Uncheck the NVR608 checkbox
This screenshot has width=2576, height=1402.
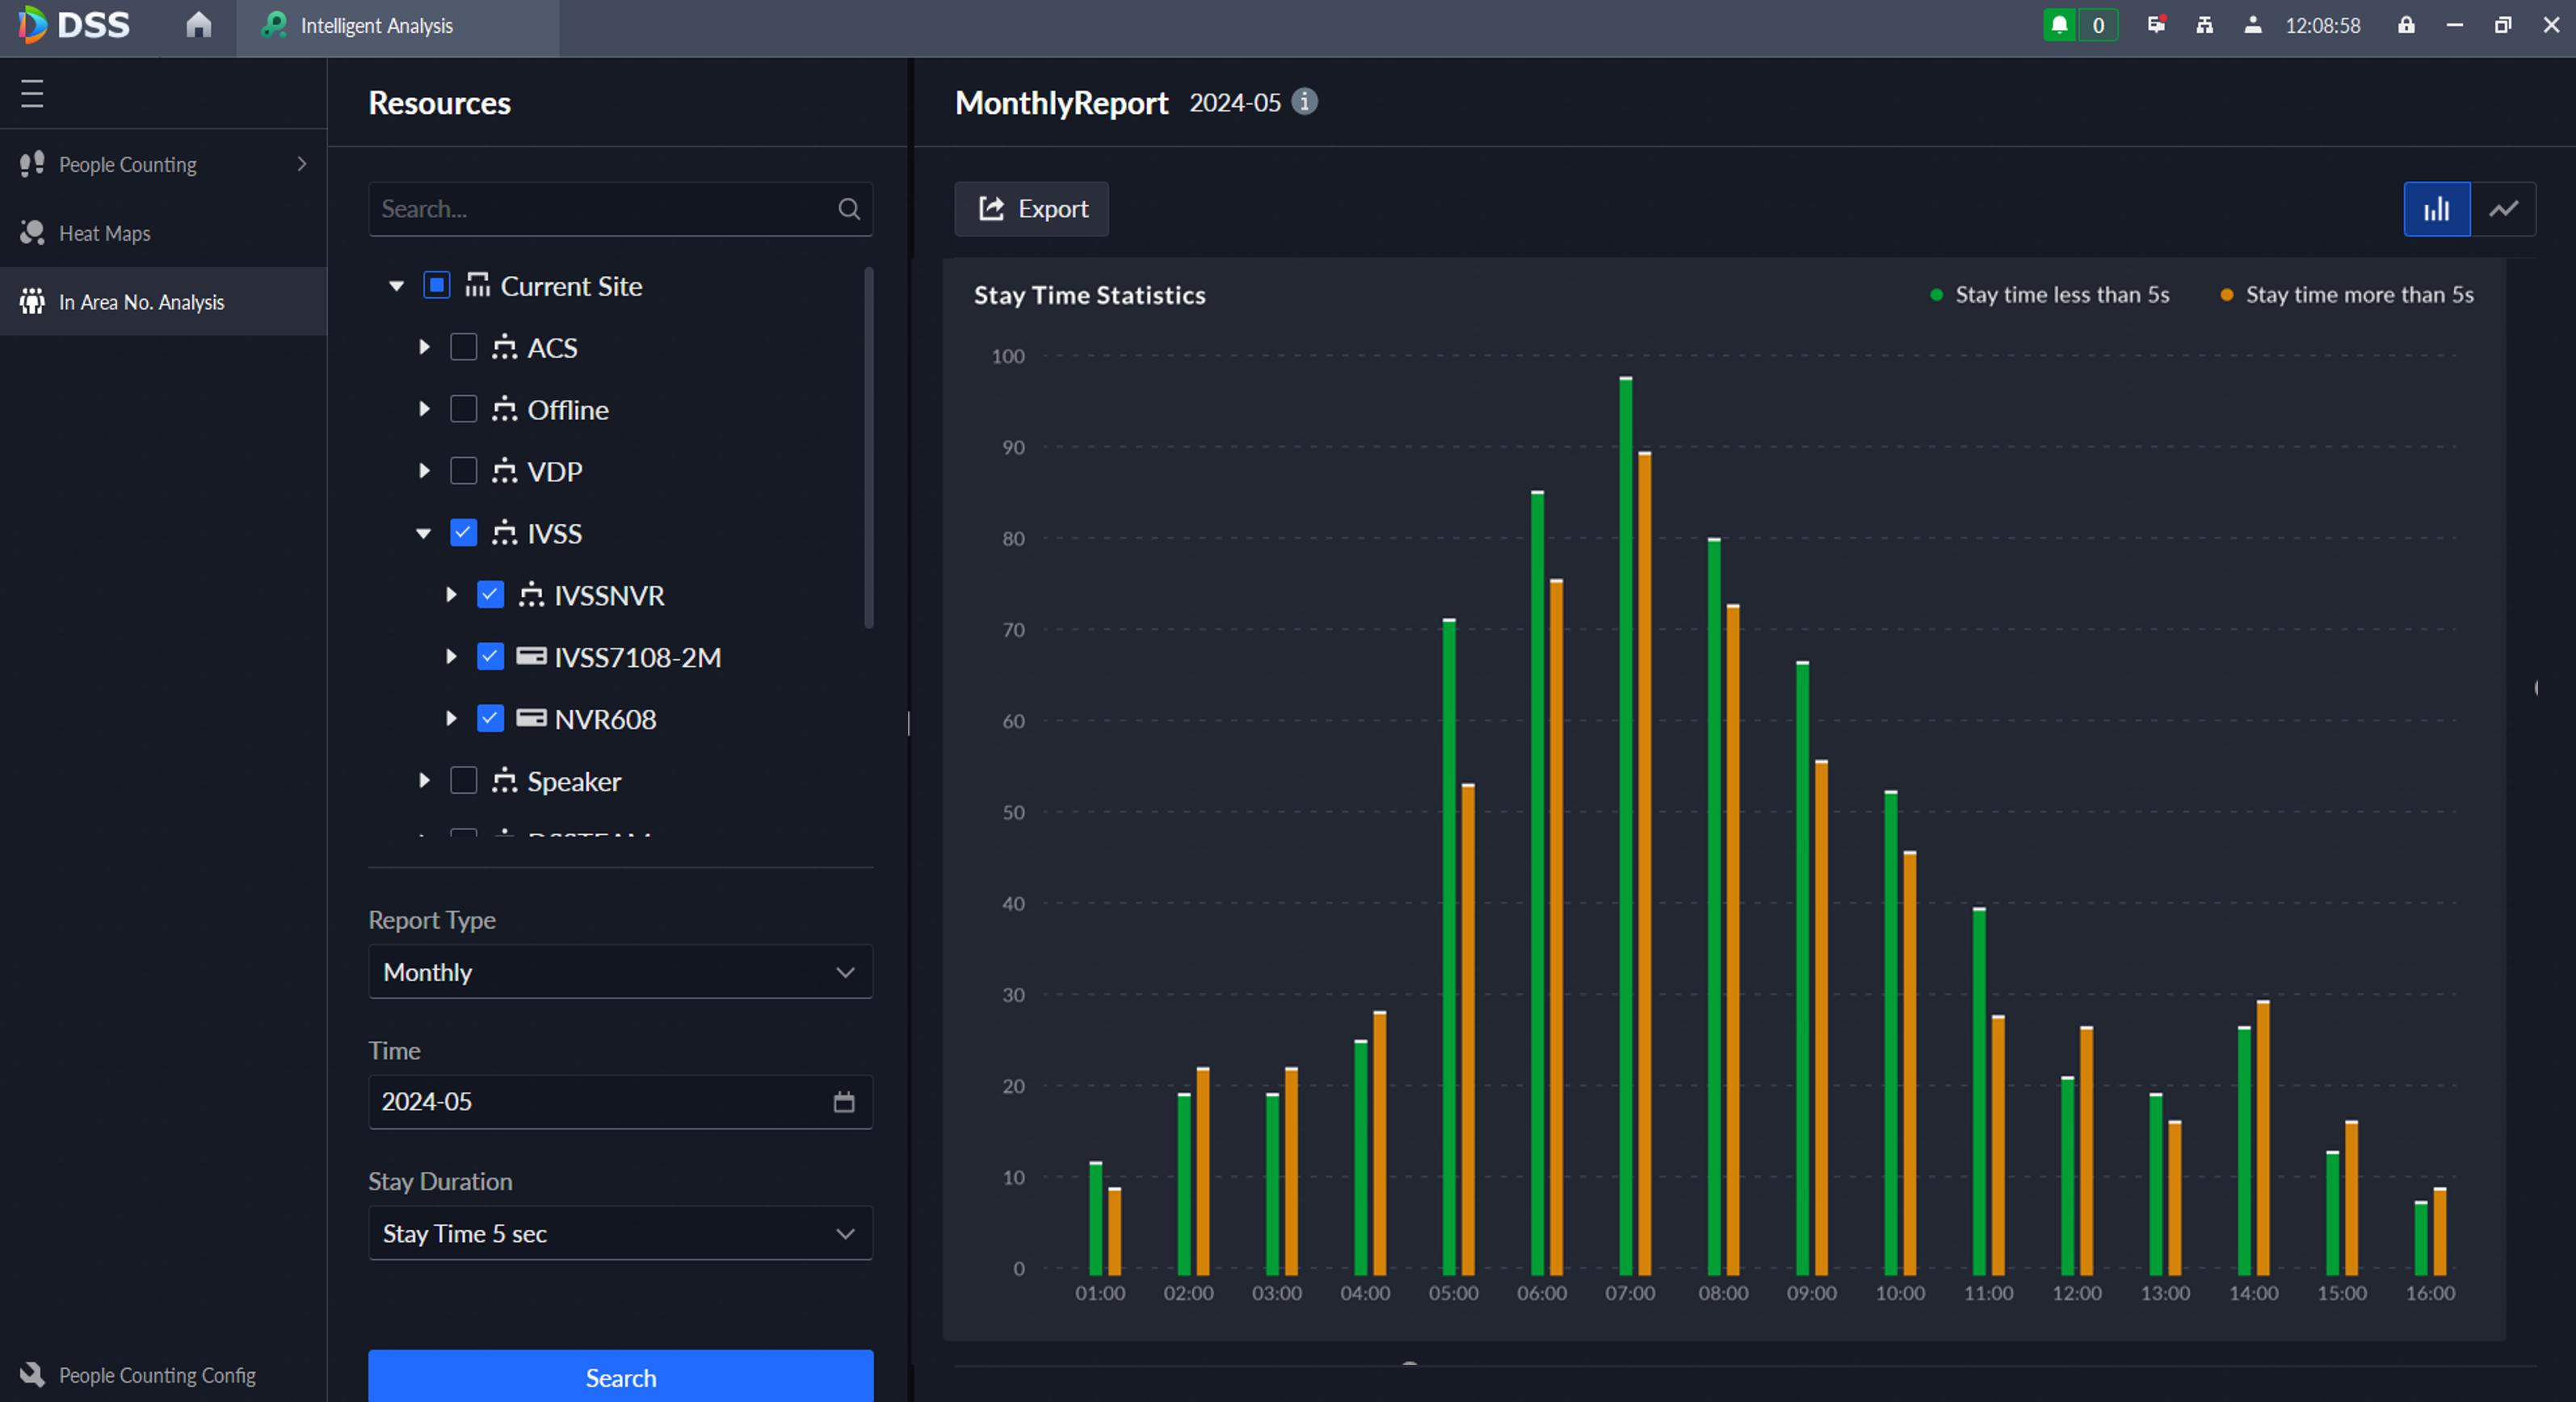[x=490, y=719]
